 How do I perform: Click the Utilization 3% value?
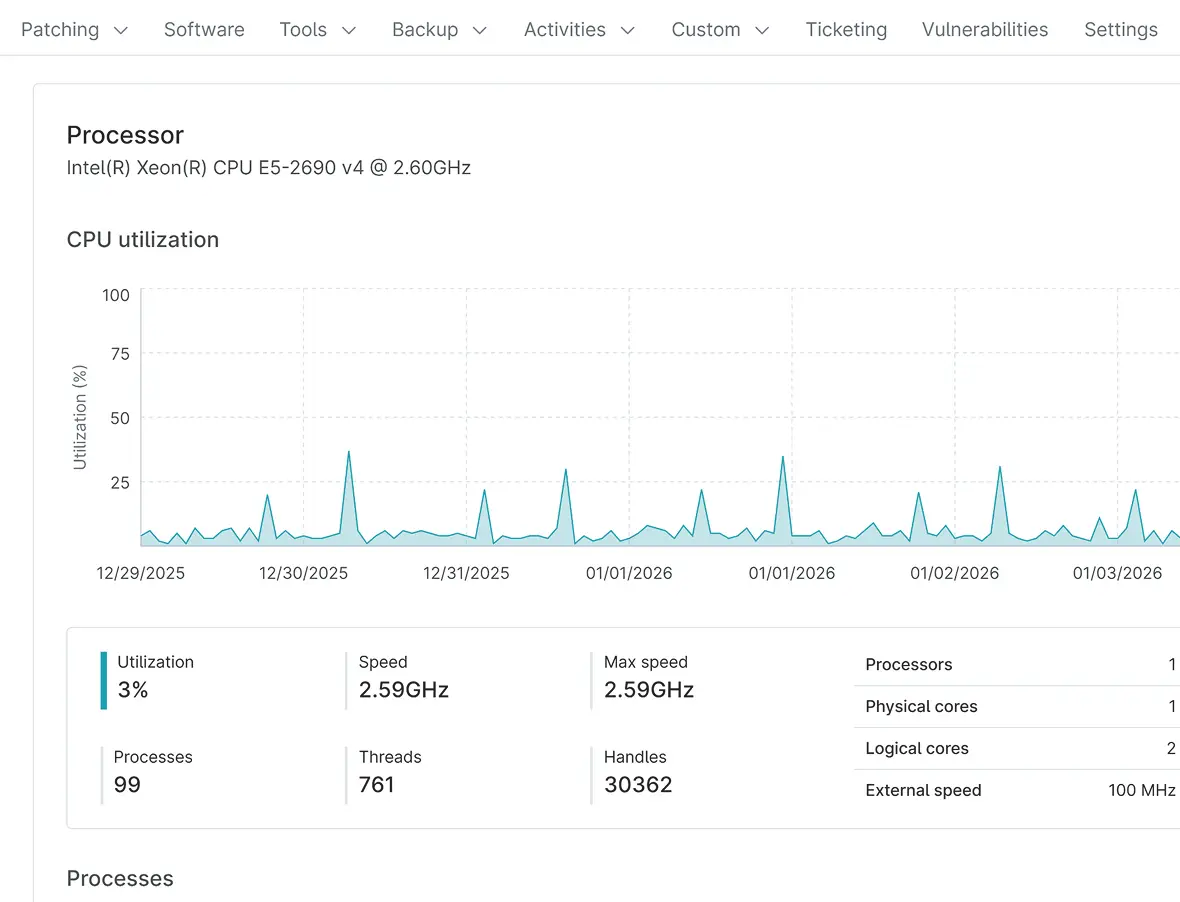click(x=132, y=690)
